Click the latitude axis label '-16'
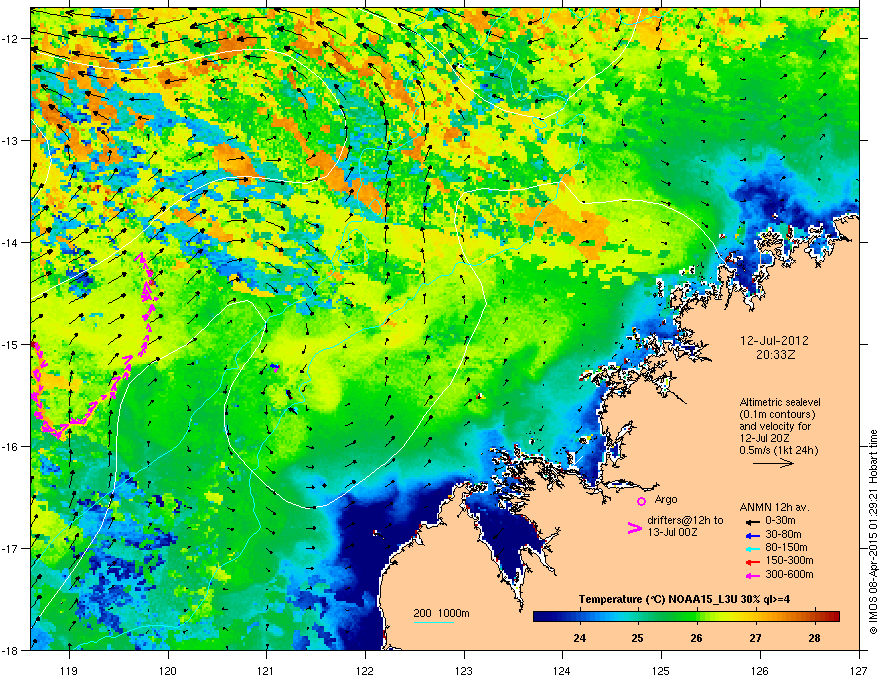Viewport: 880px width, 680px height. click(10, 447)
